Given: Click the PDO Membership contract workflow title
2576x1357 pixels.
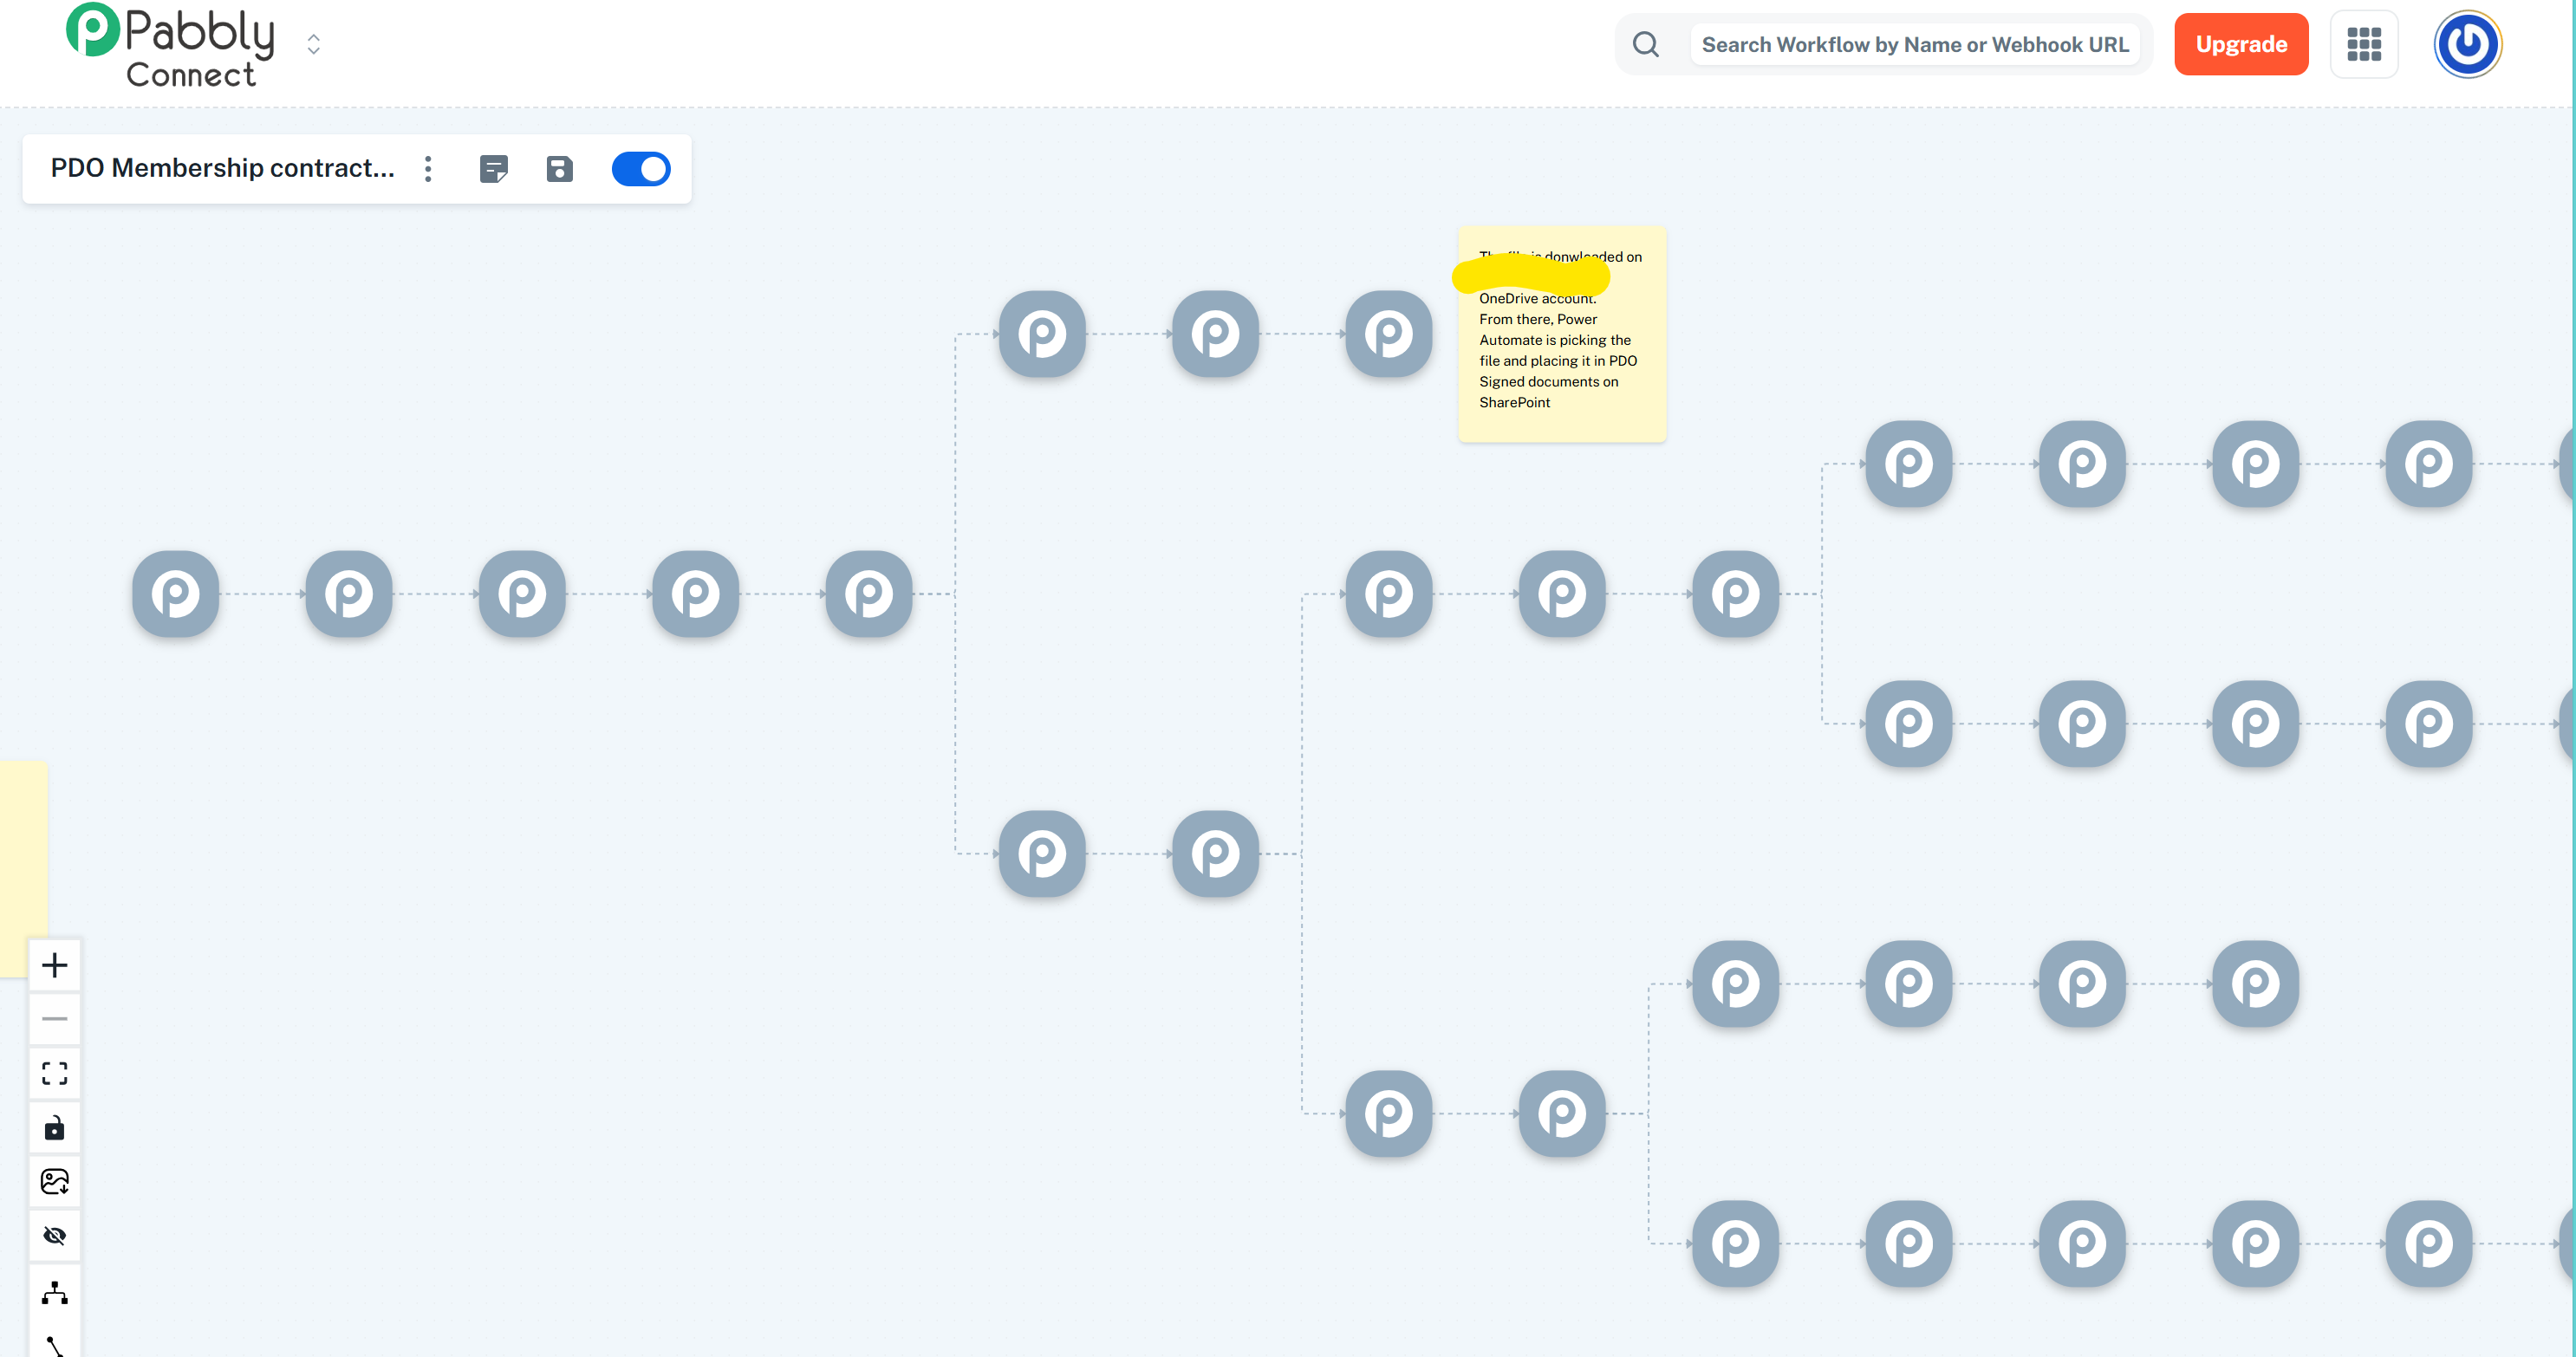Looking at the screenshot, I should click(222, 168).
